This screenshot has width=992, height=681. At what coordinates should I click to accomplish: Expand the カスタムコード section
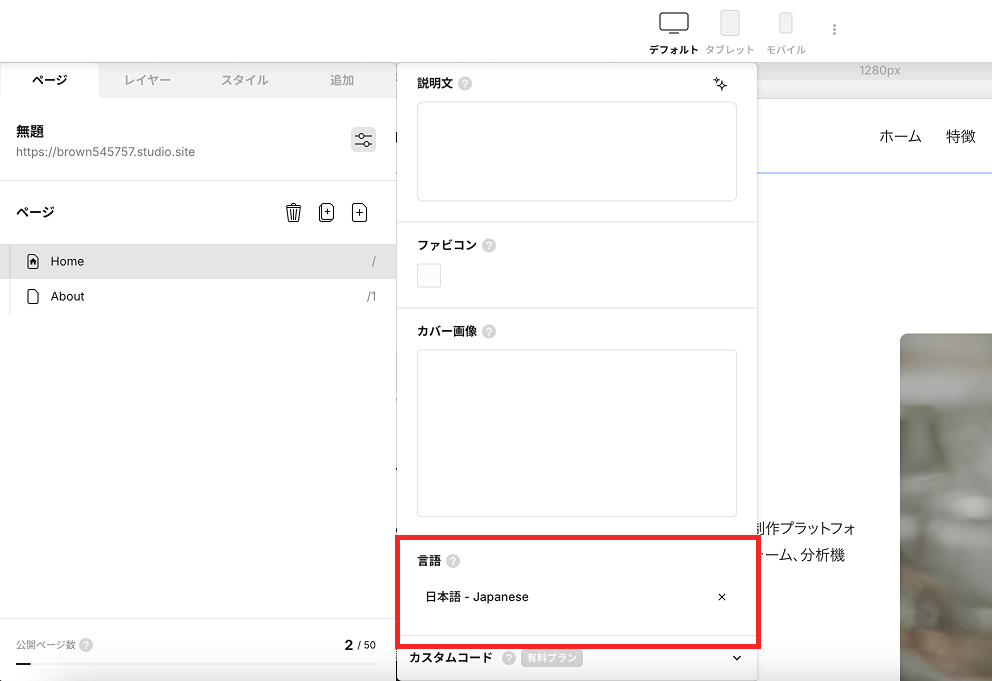(x=736, y=658)
